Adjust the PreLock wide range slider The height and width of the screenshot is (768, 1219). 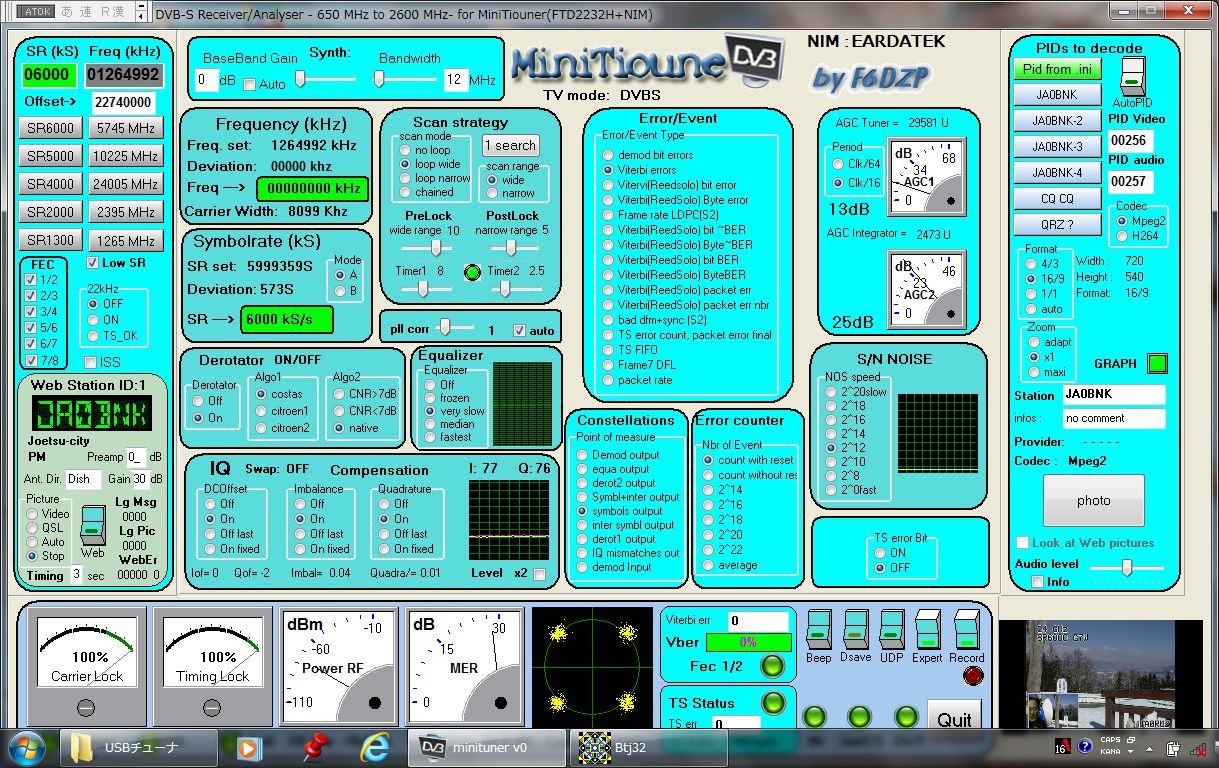tap(430, 247)
